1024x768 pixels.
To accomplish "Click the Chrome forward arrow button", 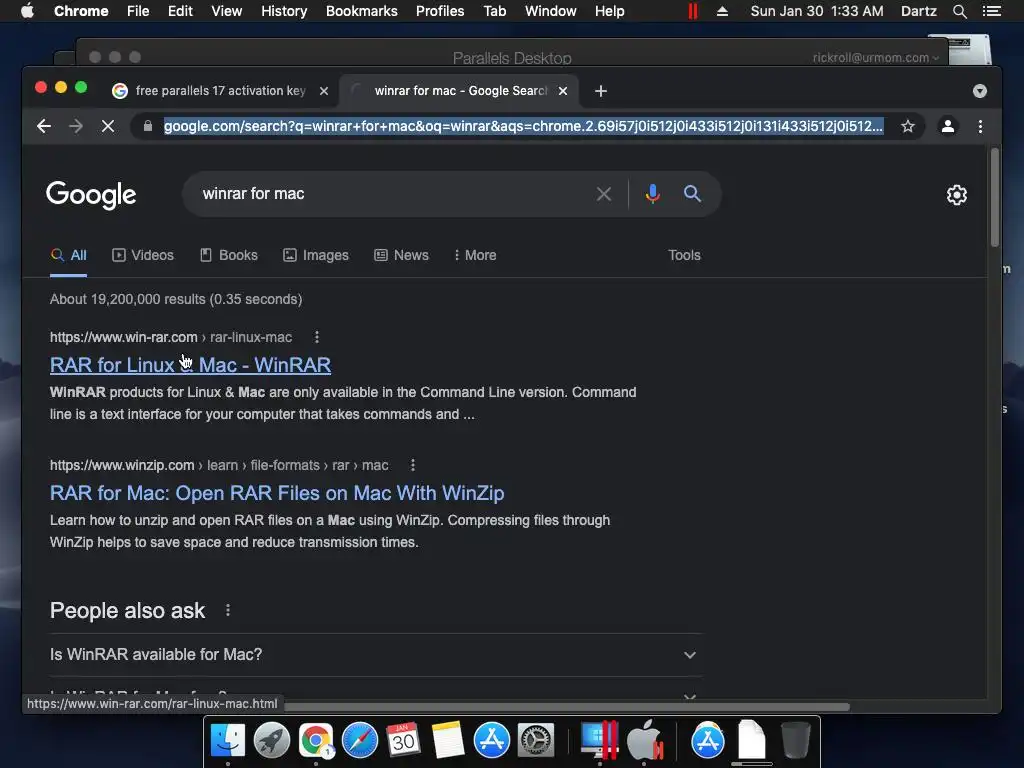I will pyautogui.click(x=76, y=126).
